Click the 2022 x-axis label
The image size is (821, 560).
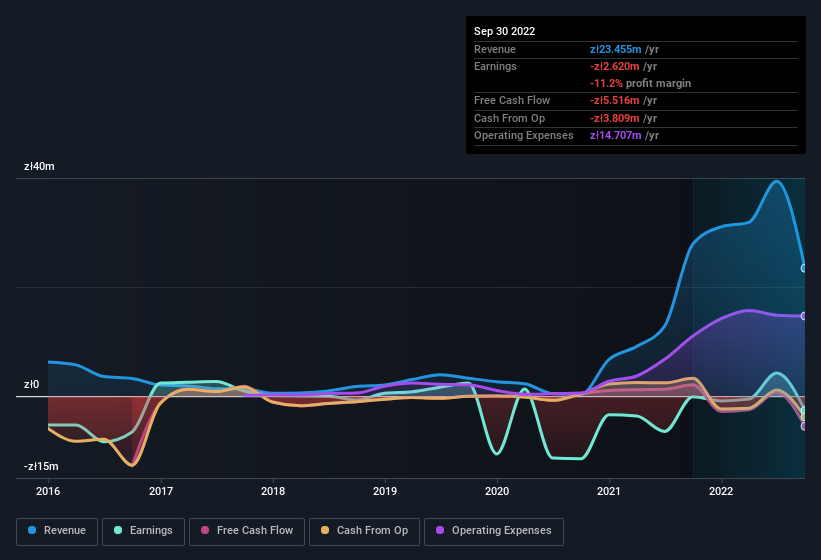tap(721, 491)
